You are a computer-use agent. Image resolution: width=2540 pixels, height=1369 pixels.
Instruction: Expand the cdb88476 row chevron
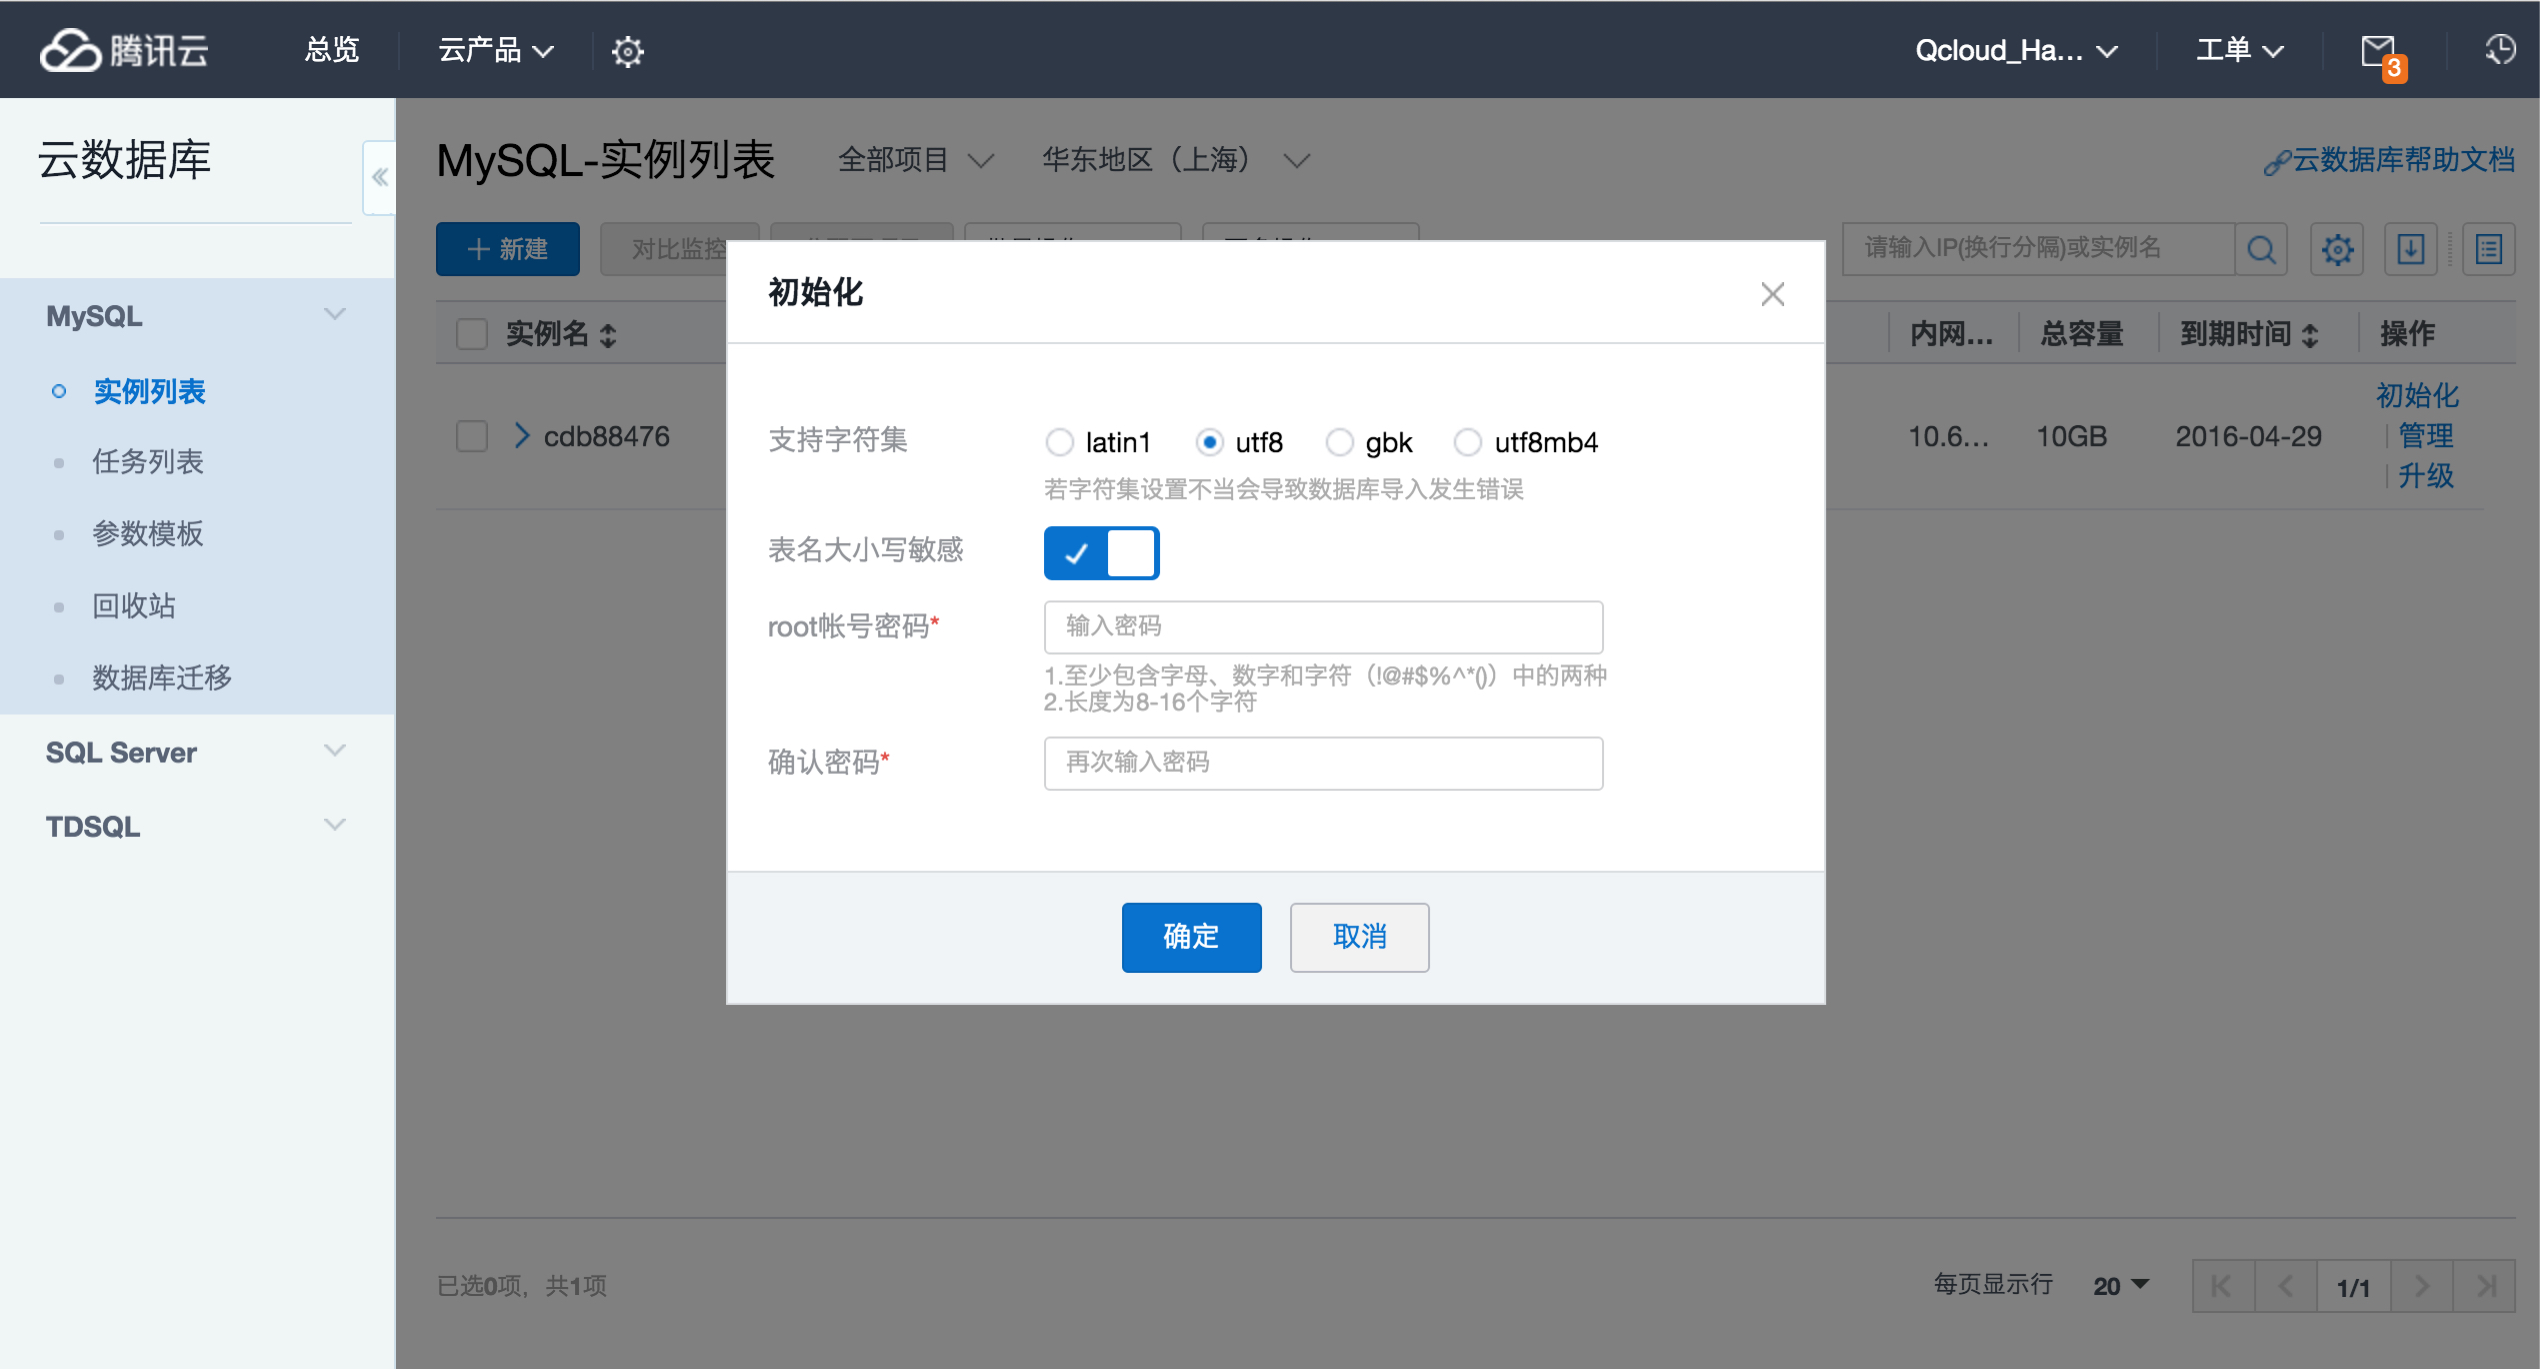(x=521, y=435)
